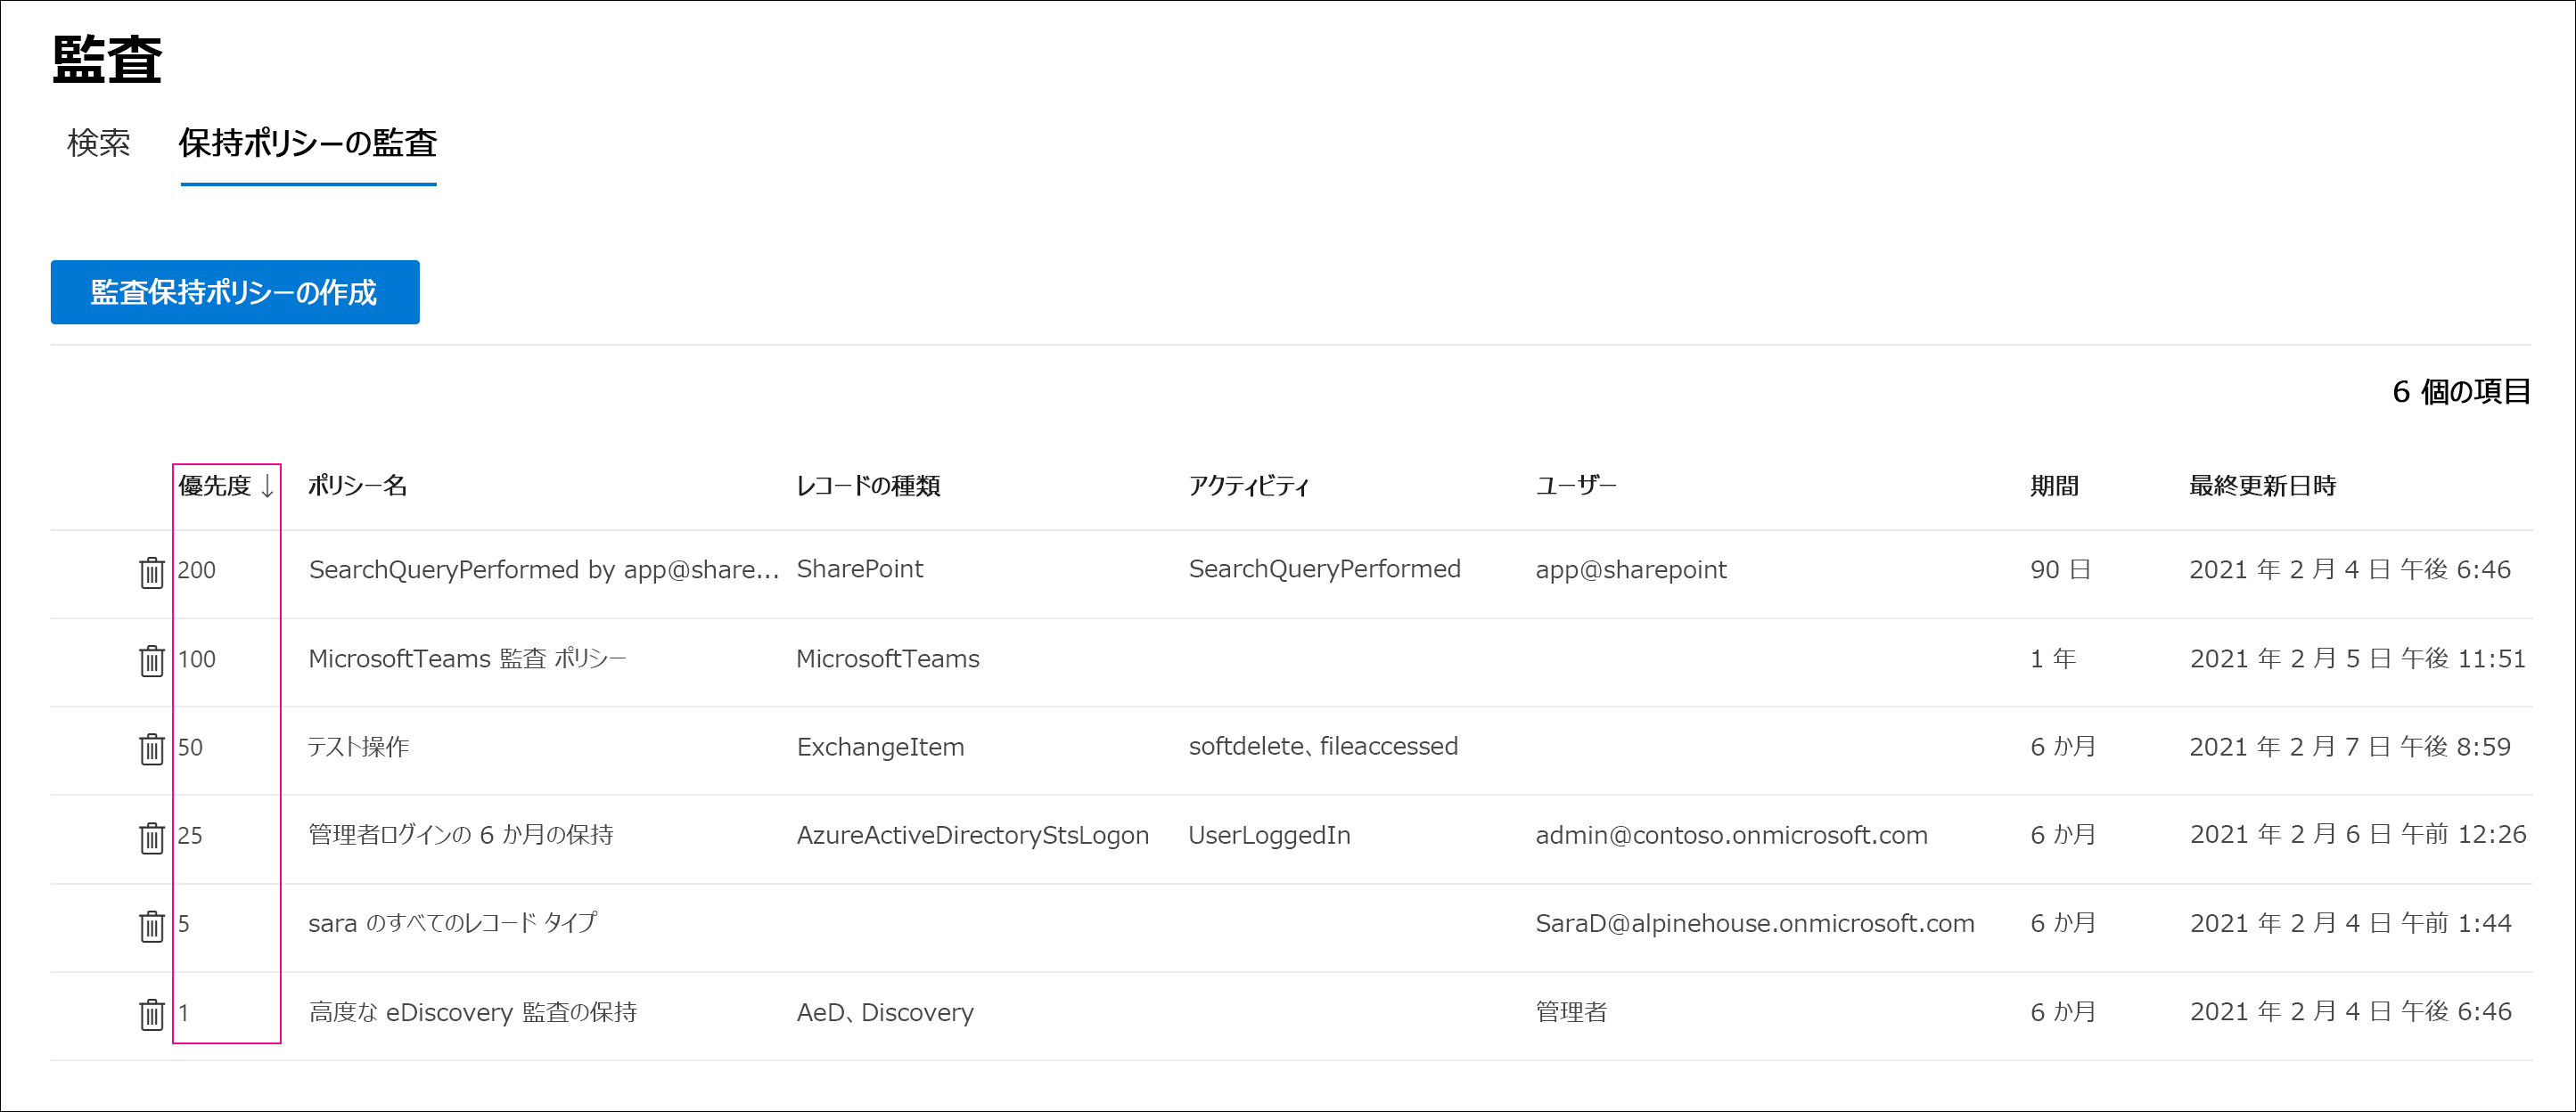Click the 管理者 user cell
The image size is (2576, 1112).
[1571, 1012]
